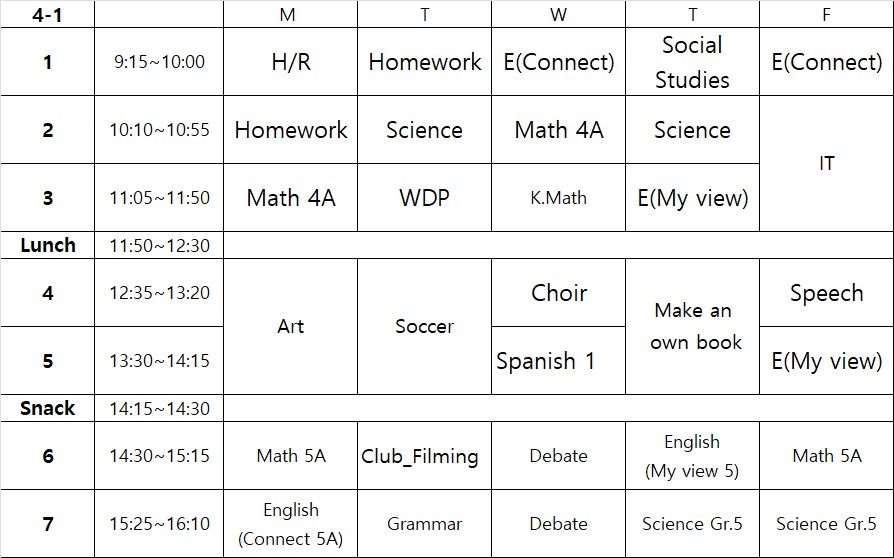Click the English (Connect 5A) cell
894x558 pixels.
click(290, 524)
